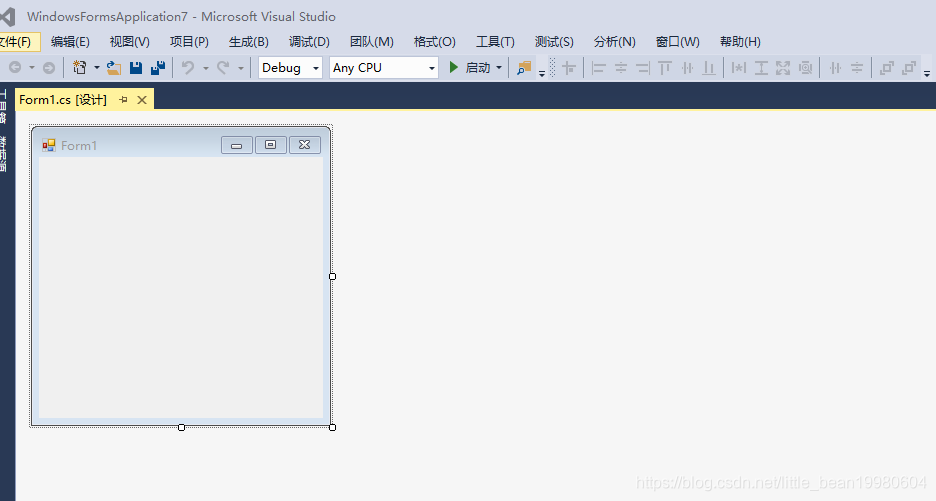Click the Find in Files folder icon

point(524,67)
